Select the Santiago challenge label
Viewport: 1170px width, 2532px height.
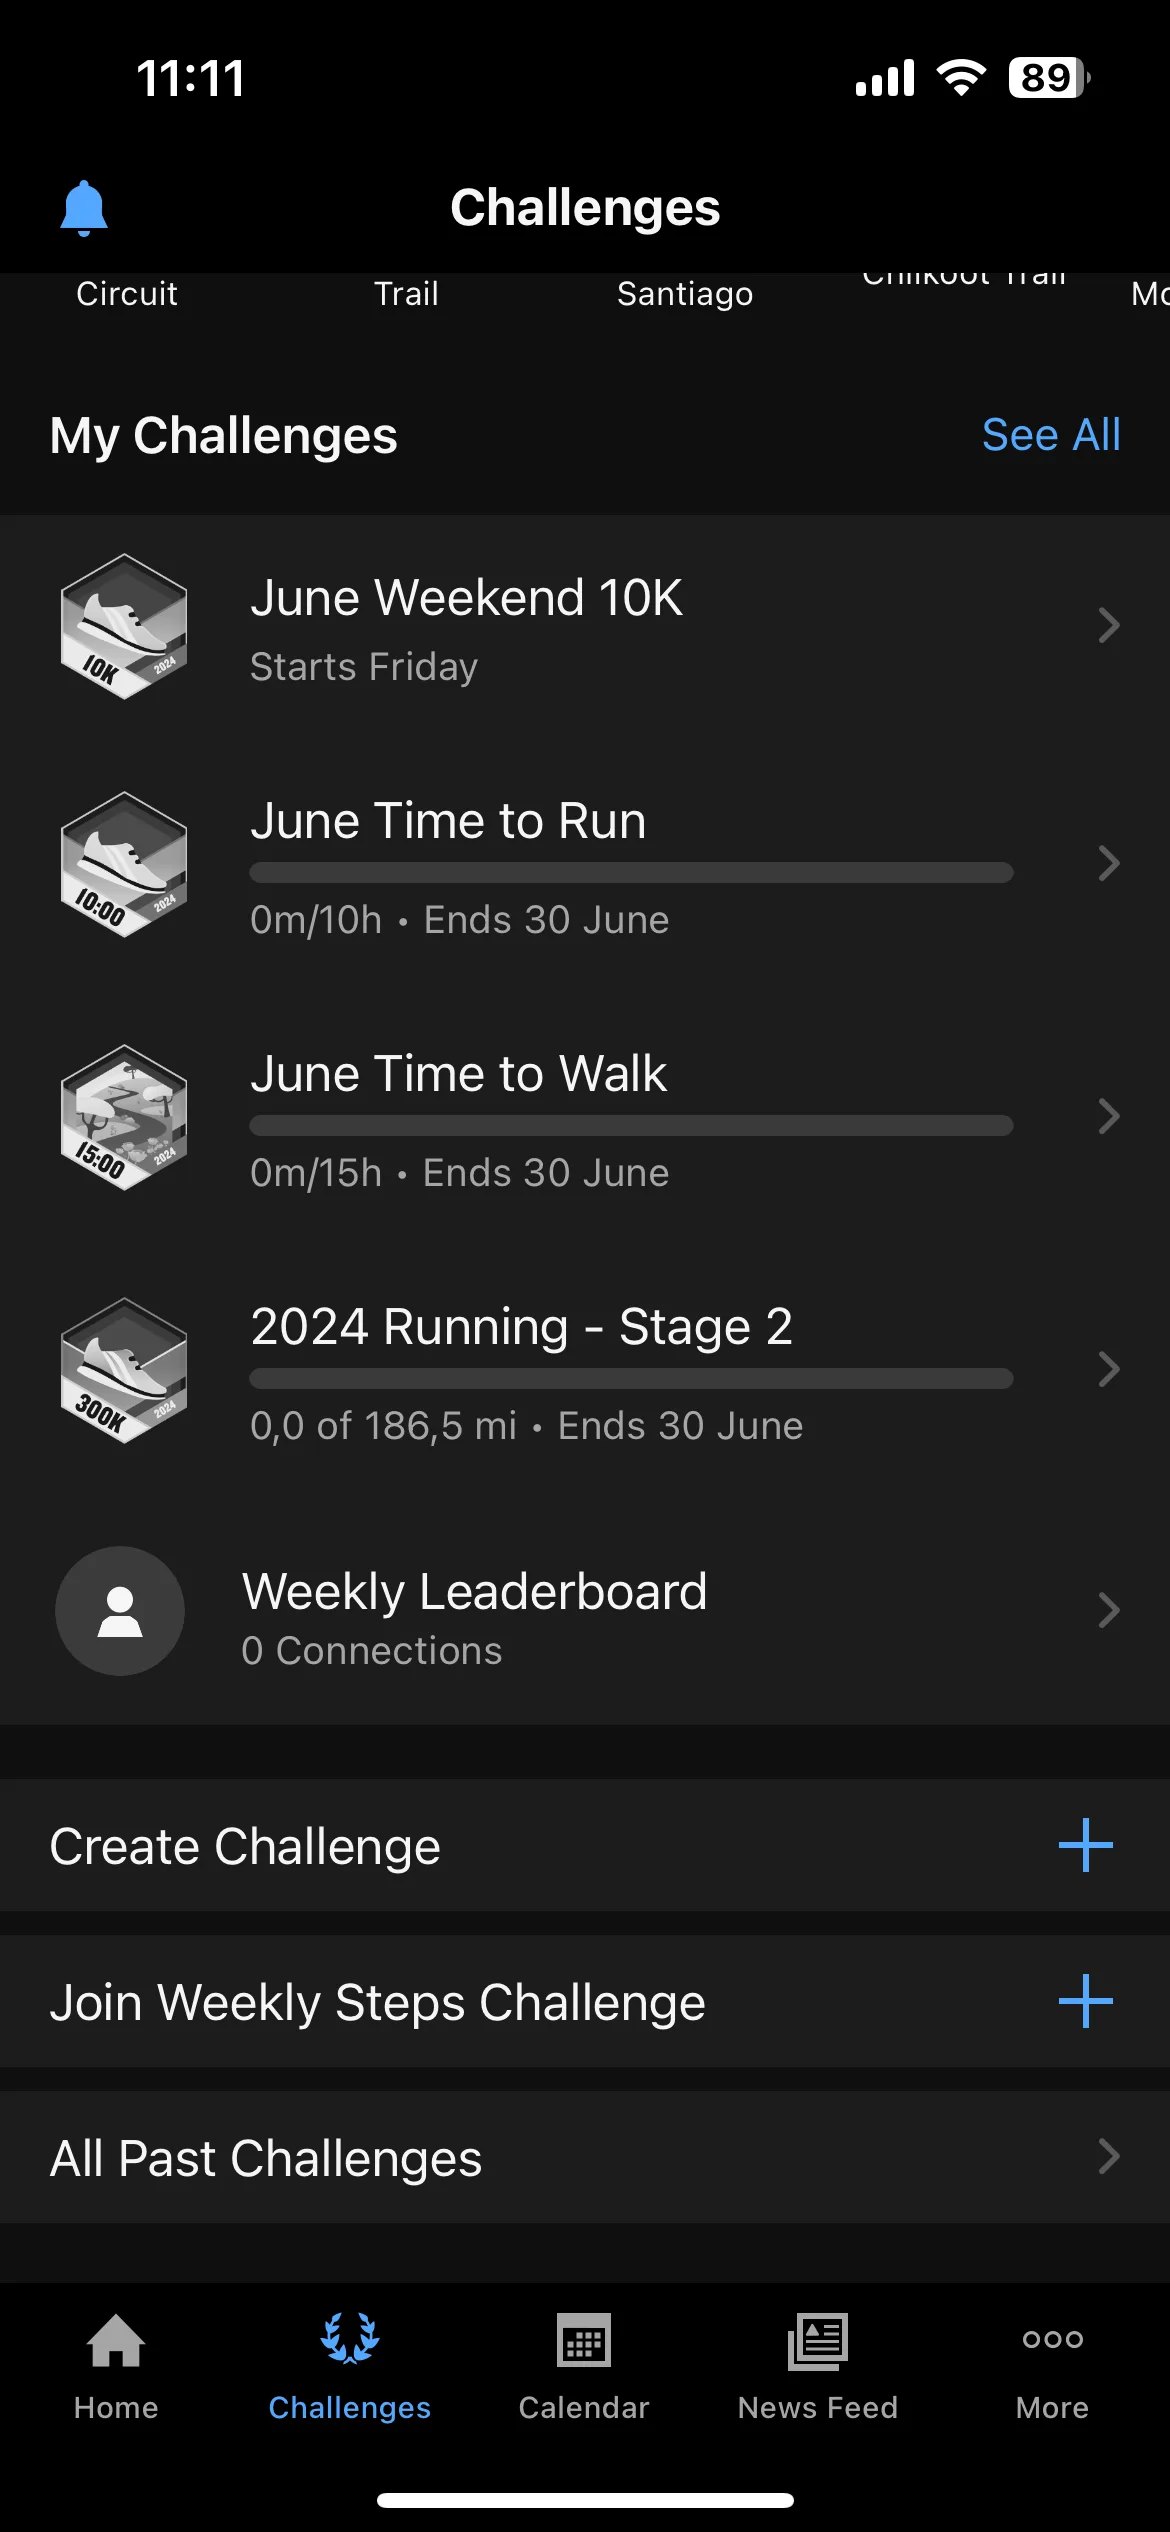(x=685, y=294)
